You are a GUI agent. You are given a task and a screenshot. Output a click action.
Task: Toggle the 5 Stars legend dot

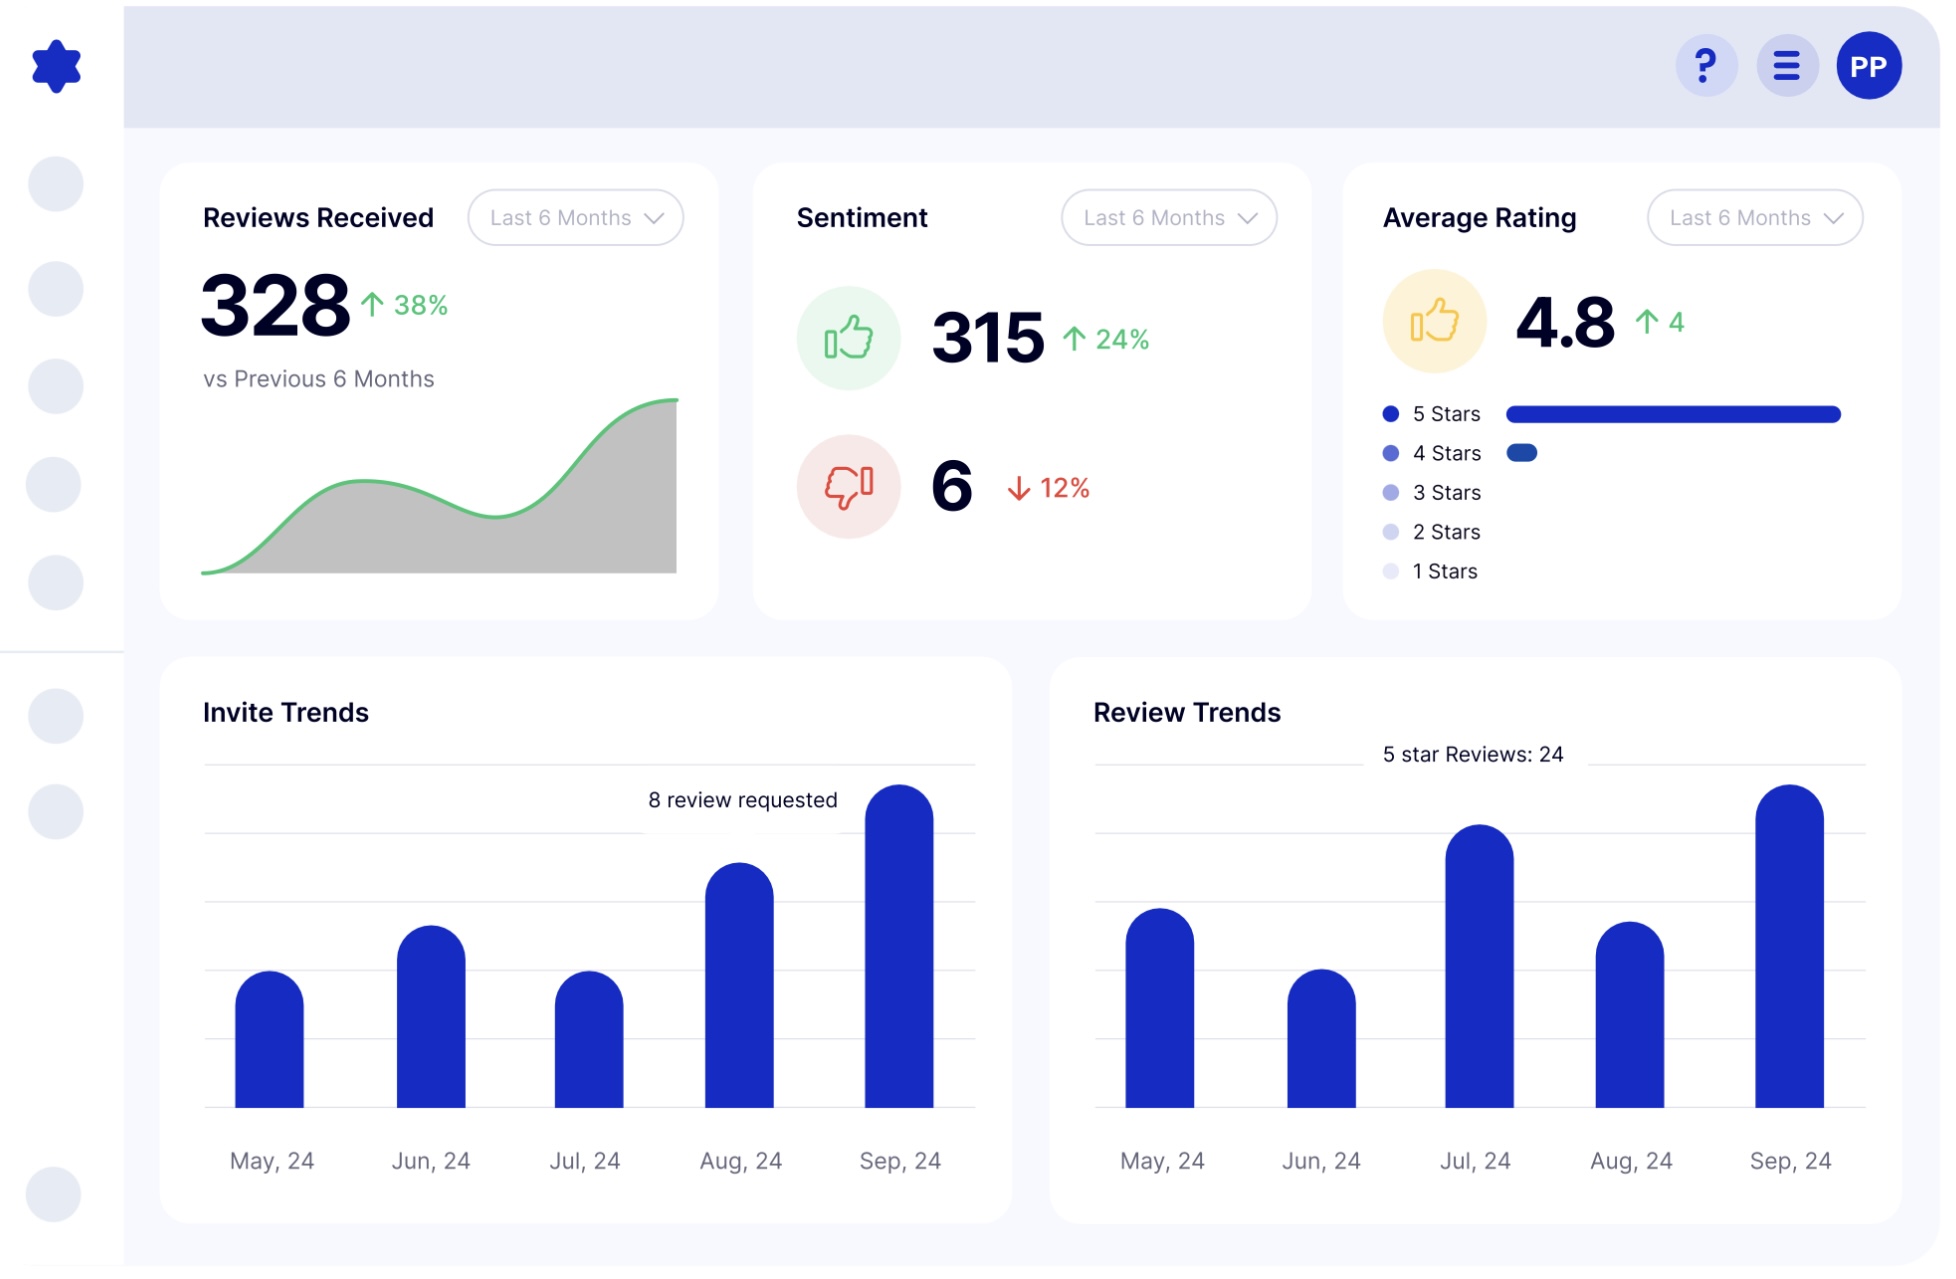pos(1390,414)
